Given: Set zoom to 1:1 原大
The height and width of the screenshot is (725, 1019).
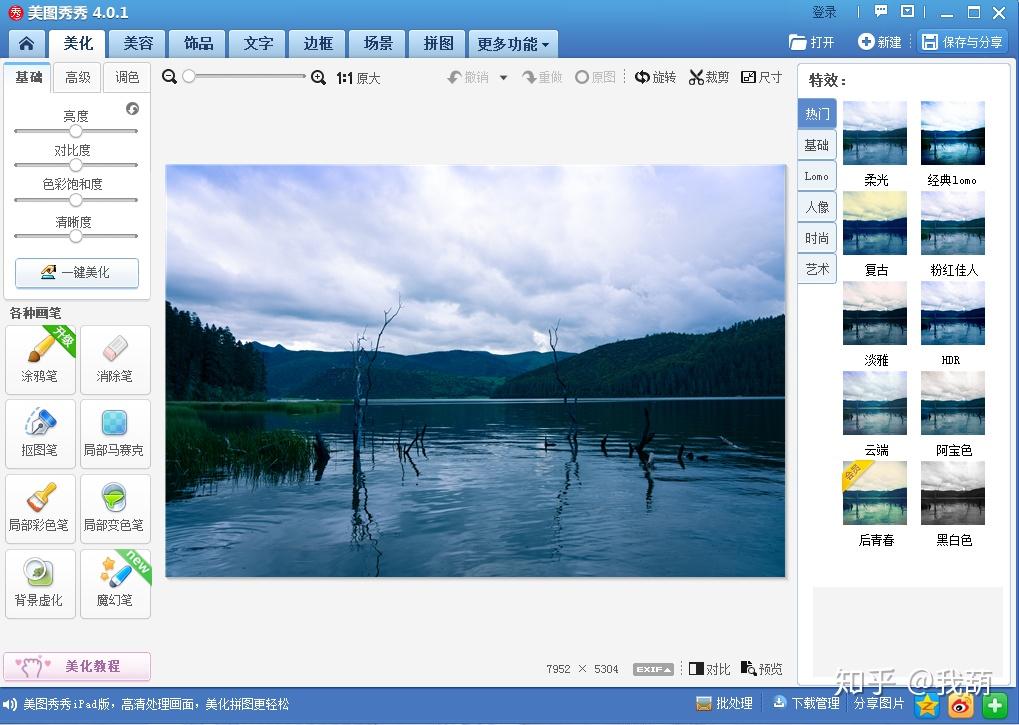Looking at the screenshot, I should [x=358, y=78].
